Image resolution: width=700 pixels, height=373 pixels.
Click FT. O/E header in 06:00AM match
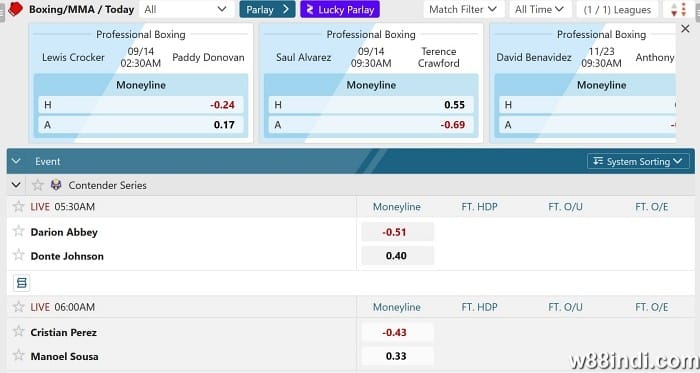(x=652, y=307)
